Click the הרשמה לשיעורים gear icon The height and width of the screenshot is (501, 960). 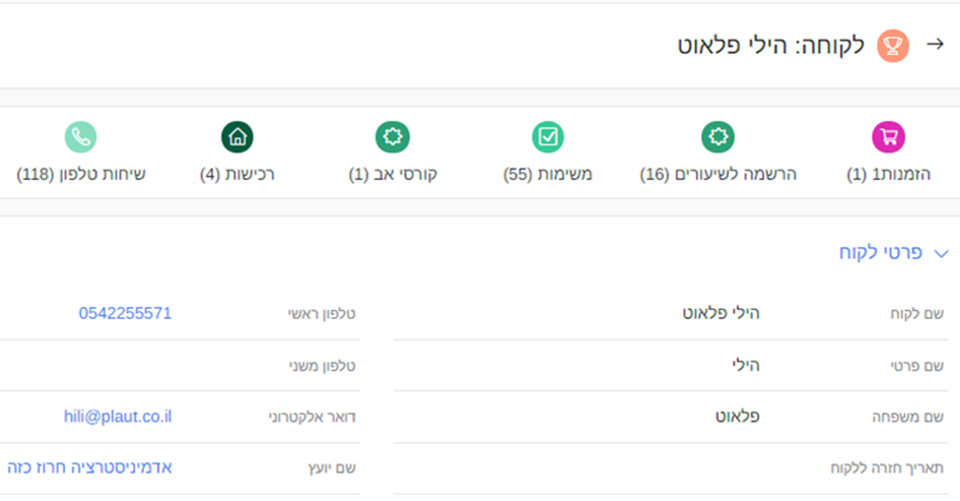[716, 136]
